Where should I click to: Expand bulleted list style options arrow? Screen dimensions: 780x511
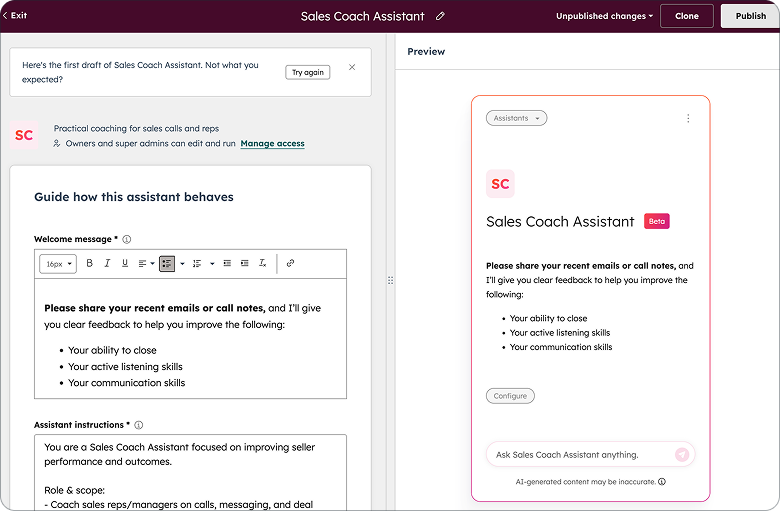(182, 264)
